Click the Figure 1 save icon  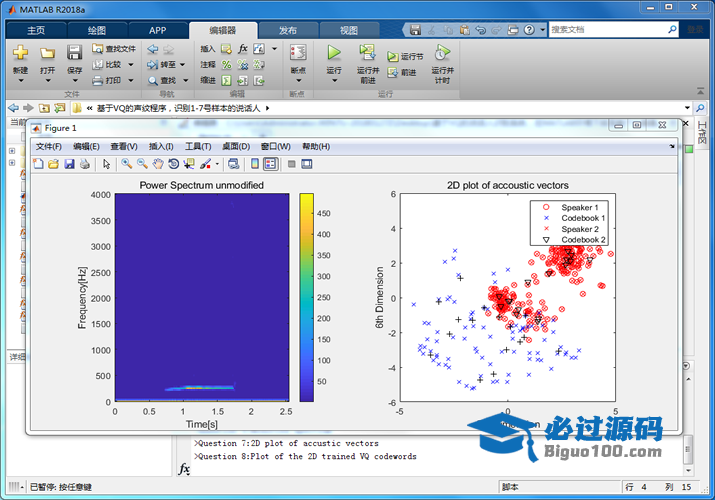pyautogui.click(x=69, y=164)
